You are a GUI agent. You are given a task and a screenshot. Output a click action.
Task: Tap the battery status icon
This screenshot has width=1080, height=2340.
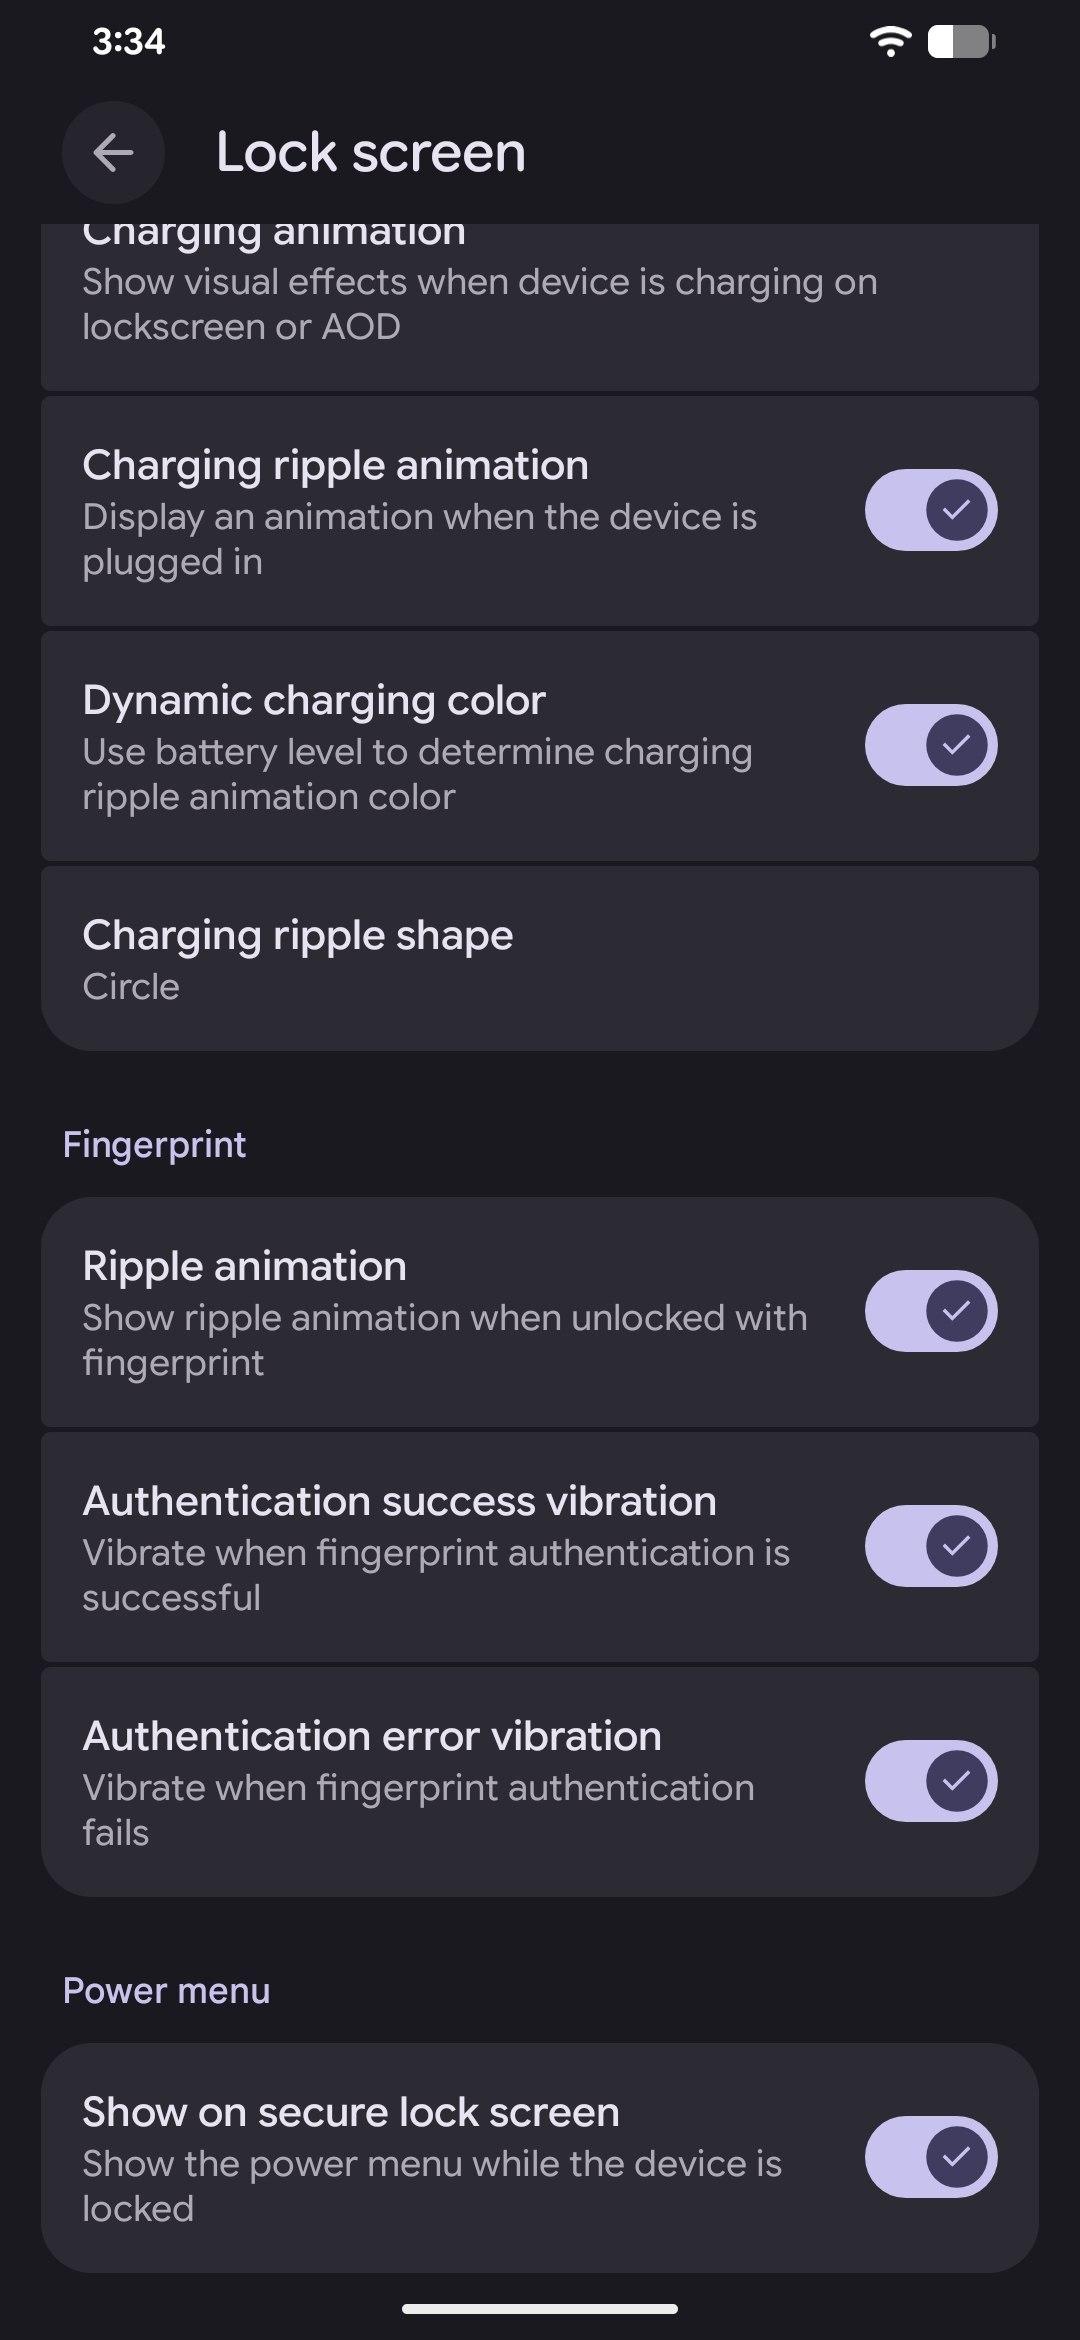pos(961,42)
